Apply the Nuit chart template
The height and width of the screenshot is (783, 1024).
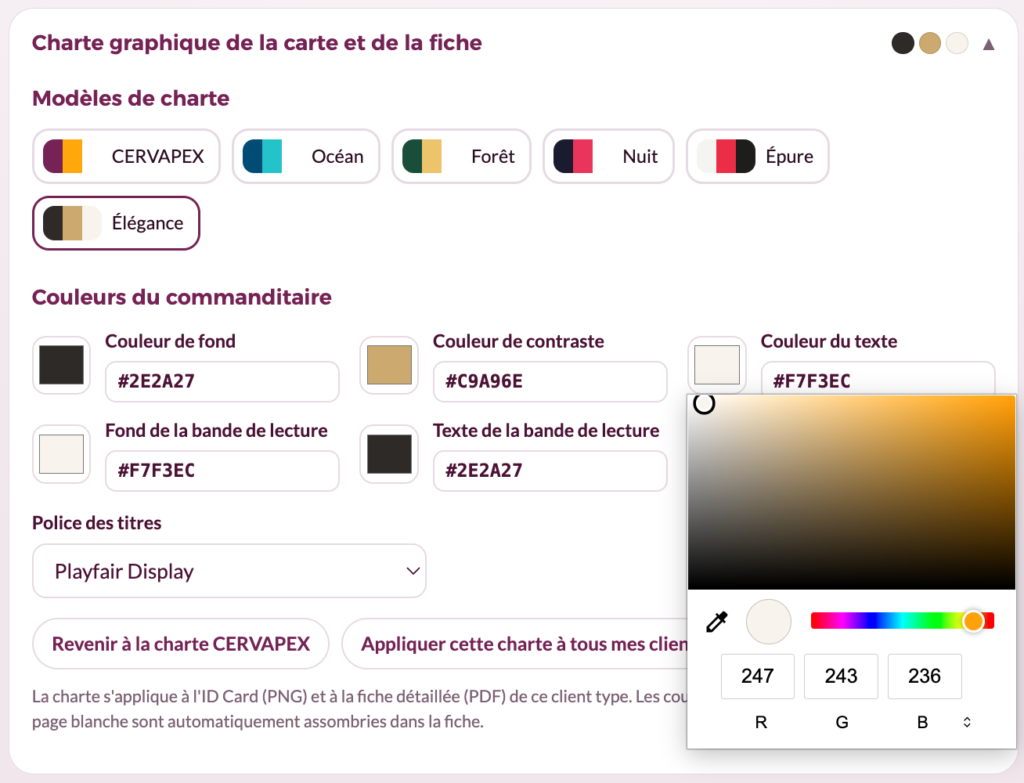click(x=608, y=156)
